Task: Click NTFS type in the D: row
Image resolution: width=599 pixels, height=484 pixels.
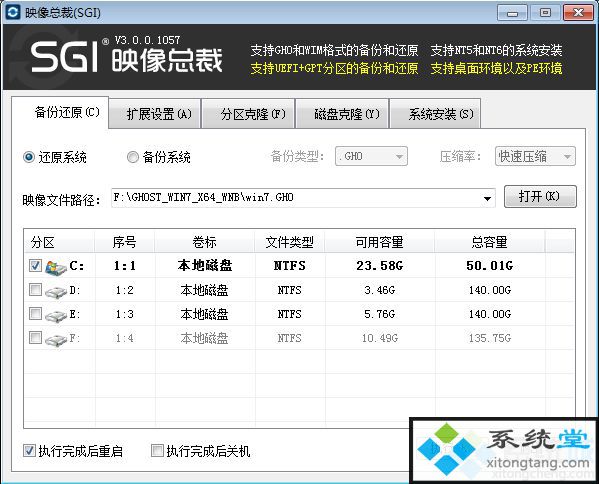Action: point(290,290)
